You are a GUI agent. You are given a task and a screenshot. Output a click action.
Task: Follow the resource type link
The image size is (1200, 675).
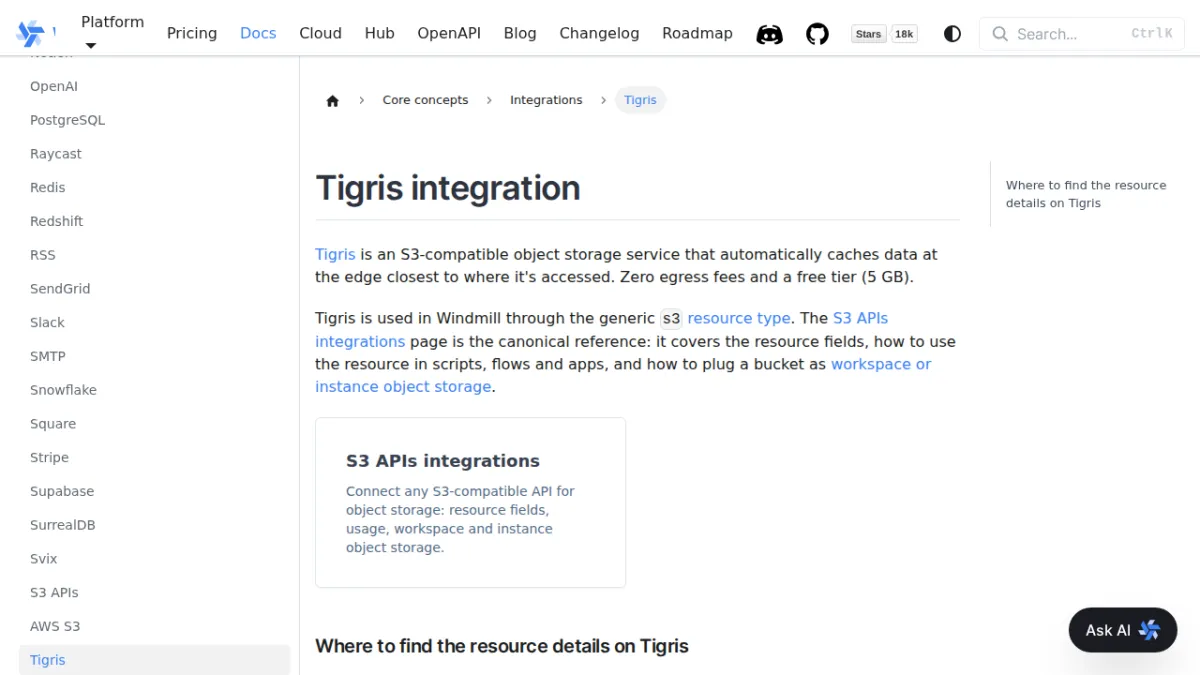click(x=739, y=318)
